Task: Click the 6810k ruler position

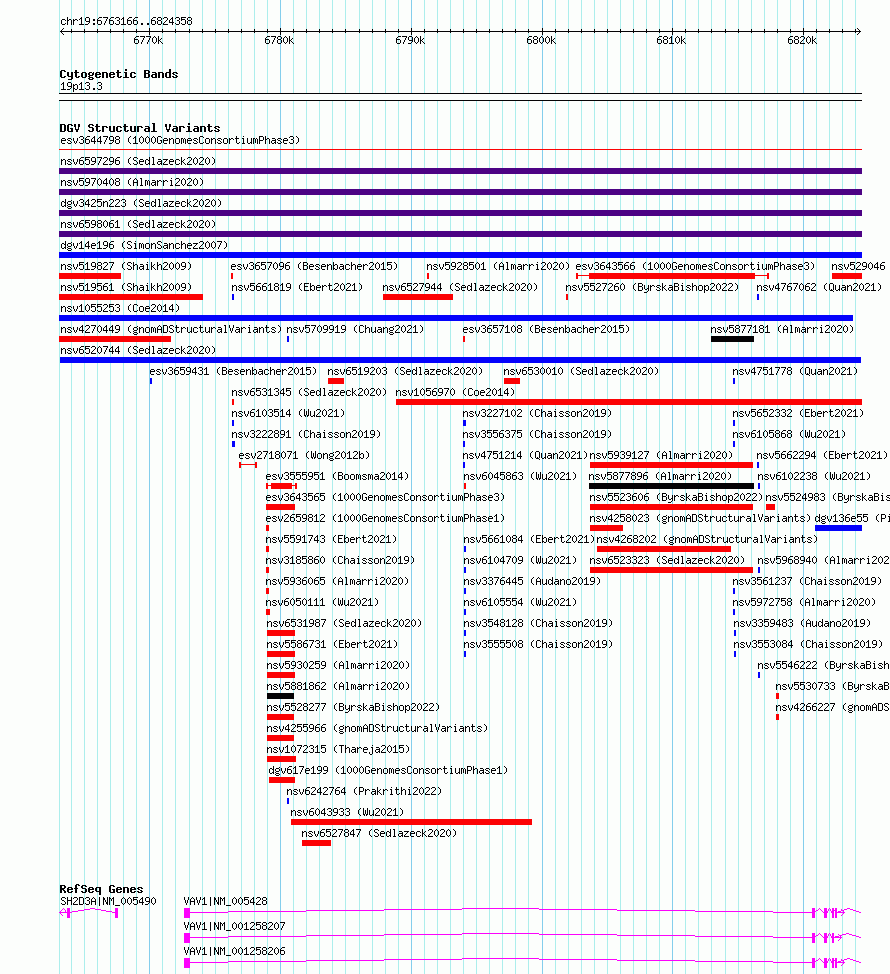Action: tap(671, 40)
